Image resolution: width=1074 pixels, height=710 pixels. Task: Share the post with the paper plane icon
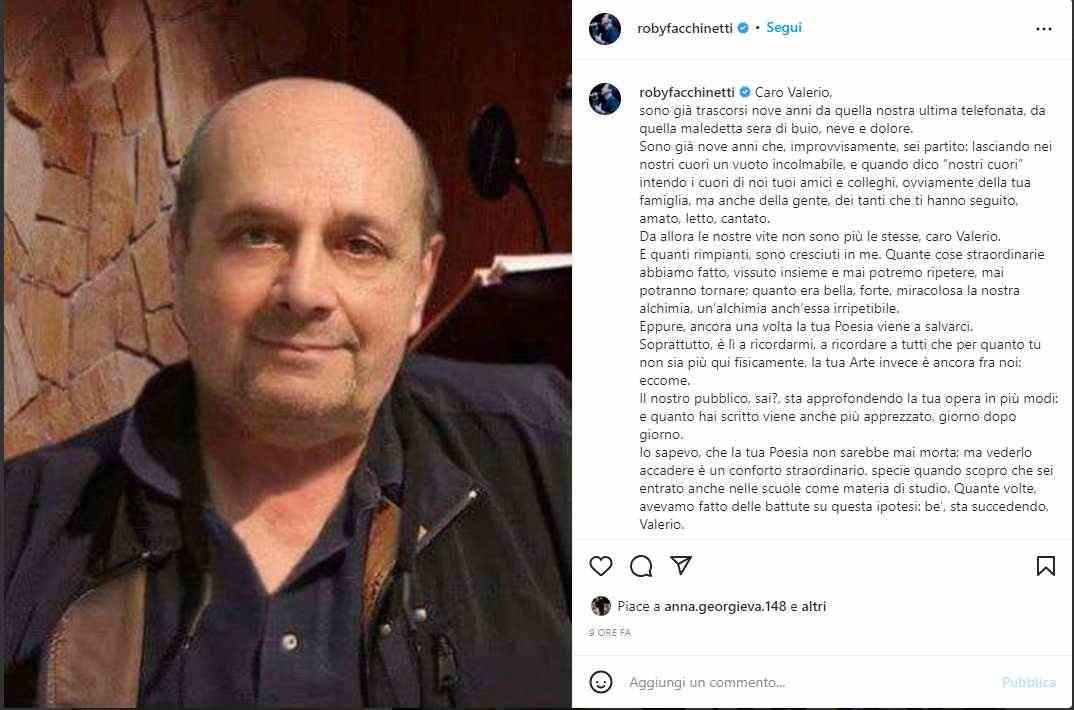pyautogui.click(x=680, y=565)
